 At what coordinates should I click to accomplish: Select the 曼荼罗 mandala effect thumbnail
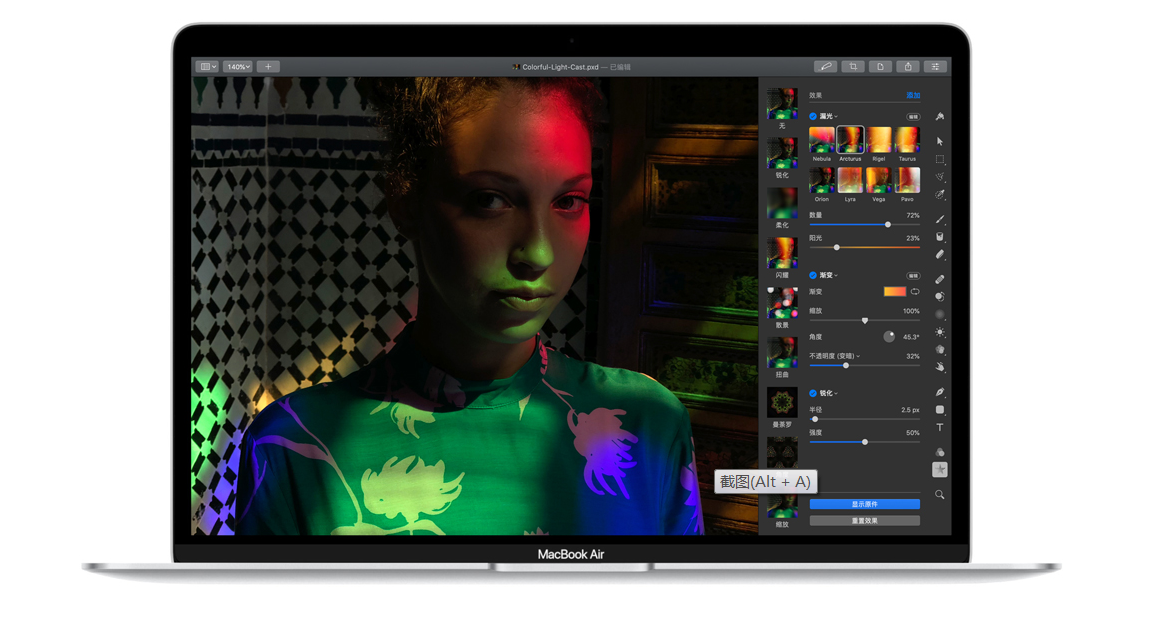point(782,403)
